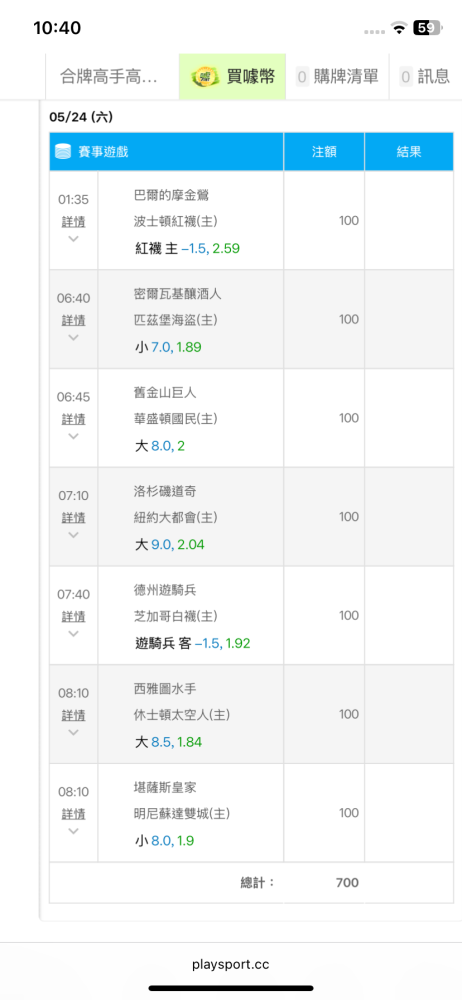Open 詳情 for 堪薩斯皇家 vs 明尼蘇達雙城

(x=73, y=814)
